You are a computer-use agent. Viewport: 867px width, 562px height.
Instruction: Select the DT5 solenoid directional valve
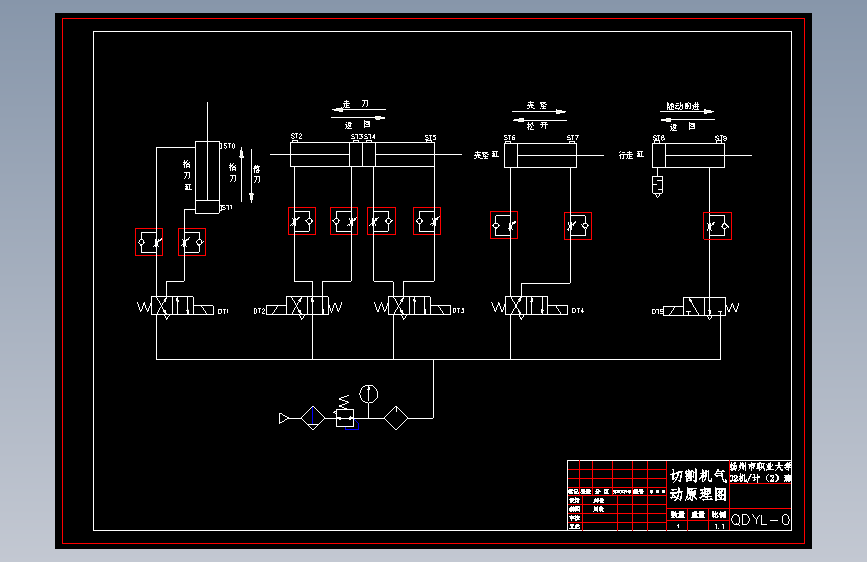point(701,307)
